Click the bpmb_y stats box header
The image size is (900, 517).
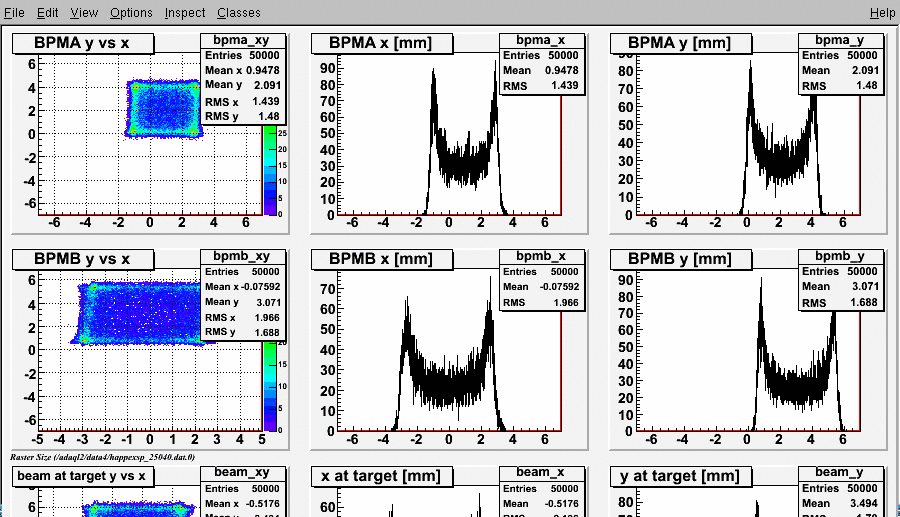(840, 256)
